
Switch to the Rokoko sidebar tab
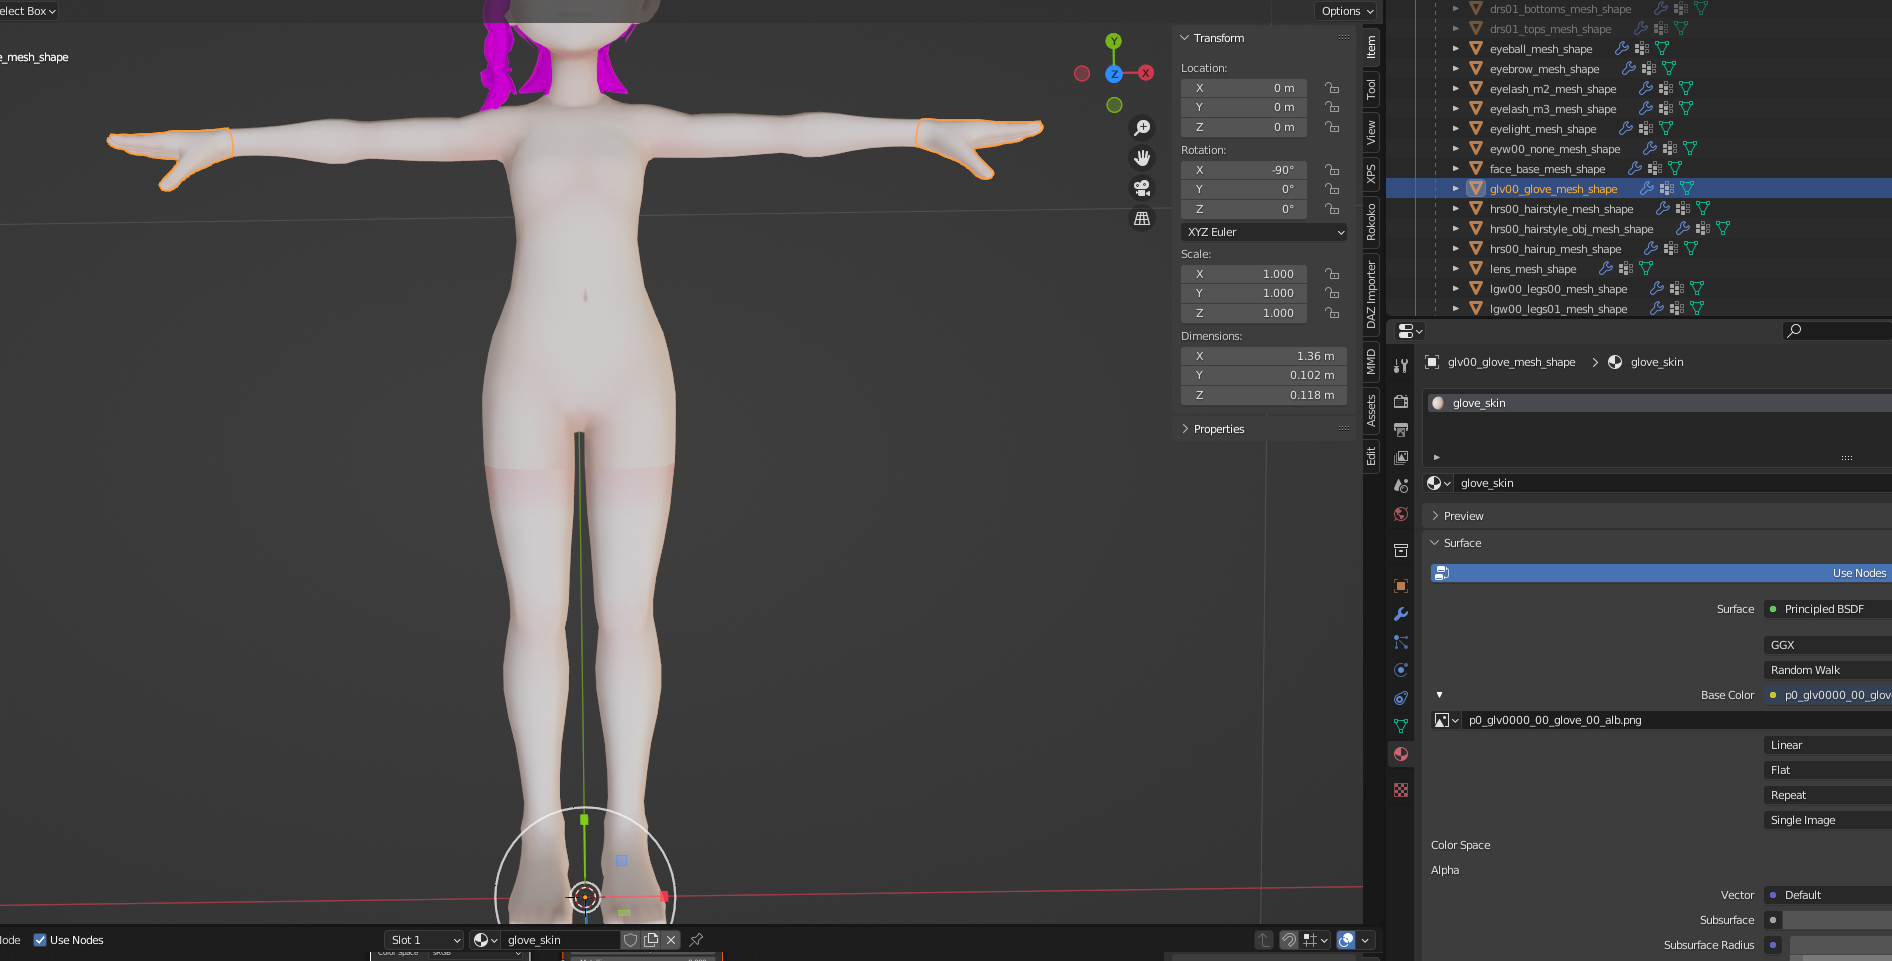1371,221
